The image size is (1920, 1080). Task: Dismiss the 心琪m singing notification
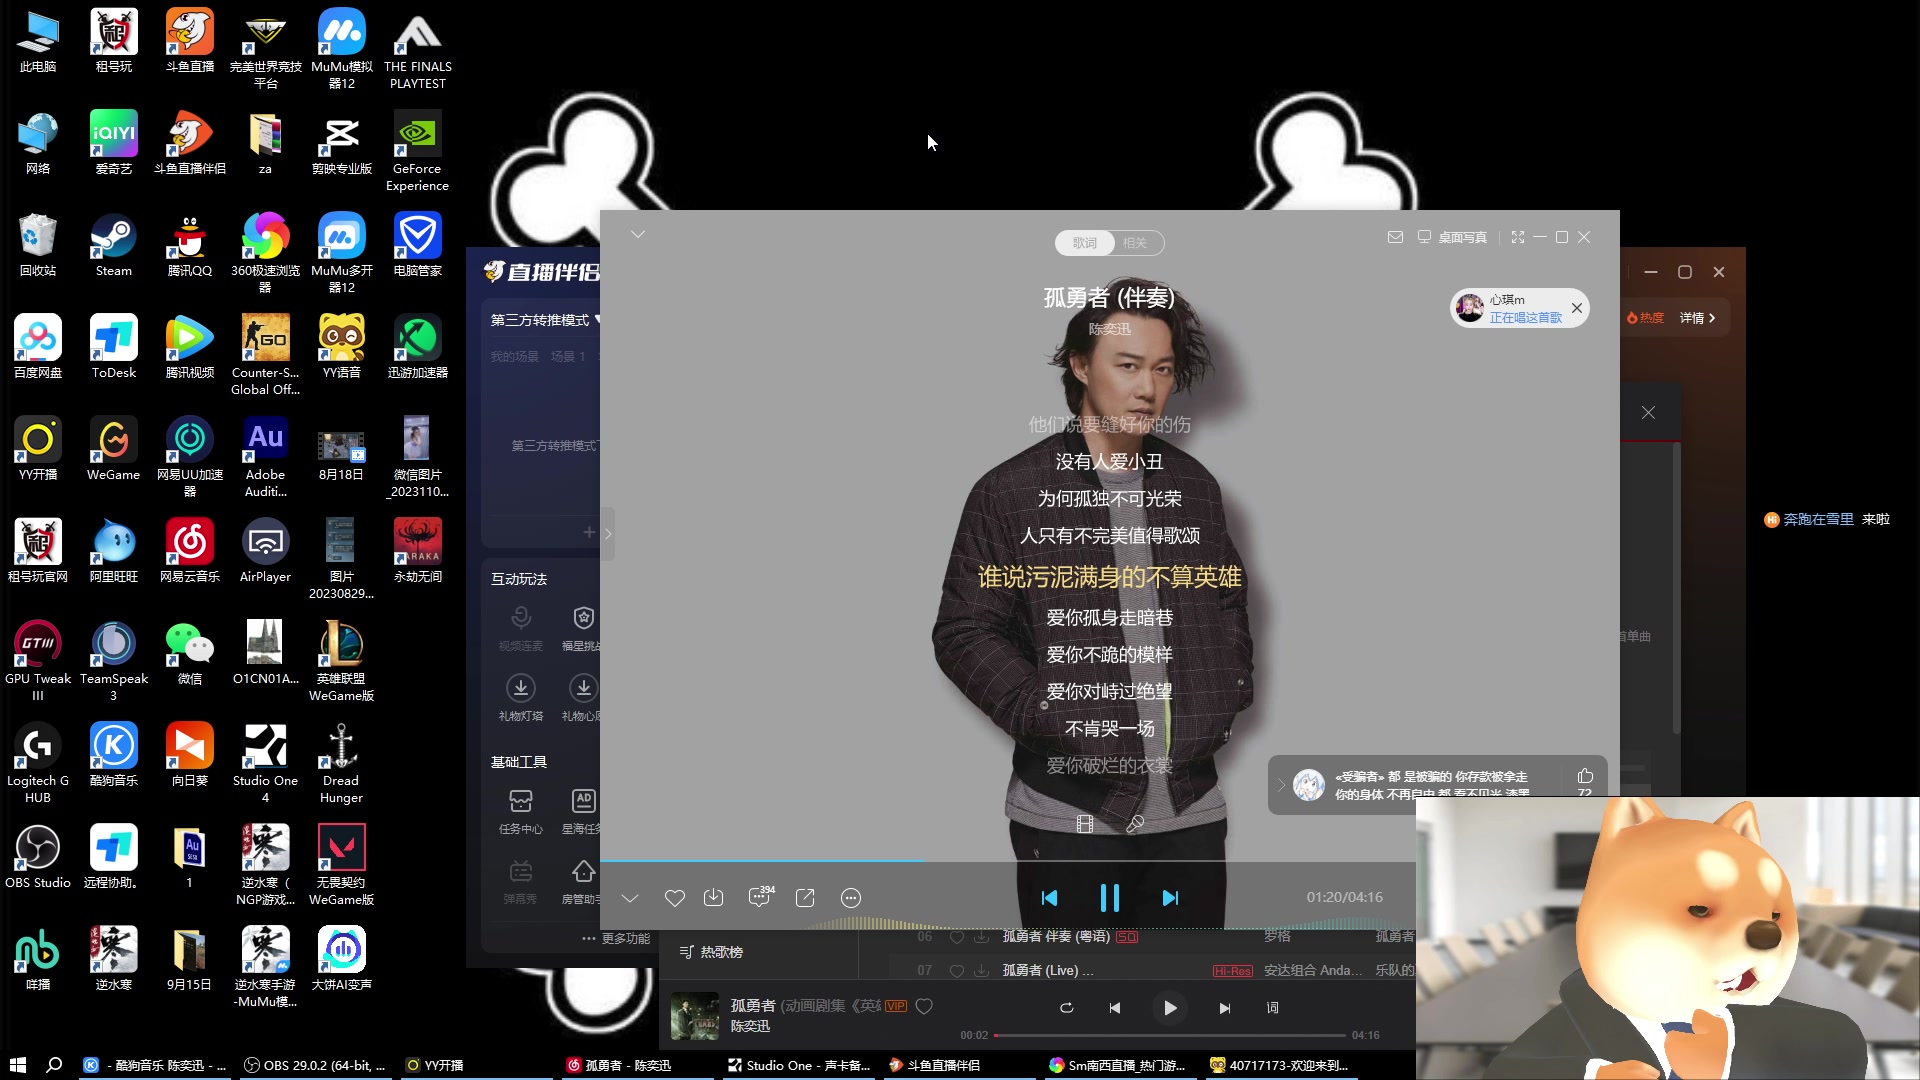(x=1577, y=308)
